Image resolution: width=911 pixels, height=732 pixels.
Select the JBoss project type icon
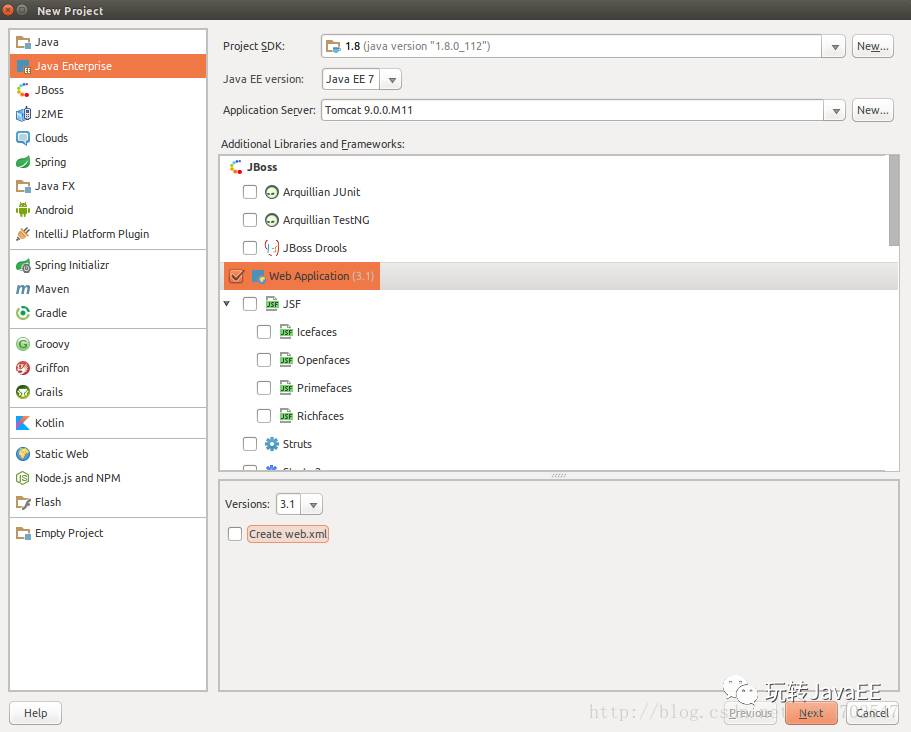[23, 90]
